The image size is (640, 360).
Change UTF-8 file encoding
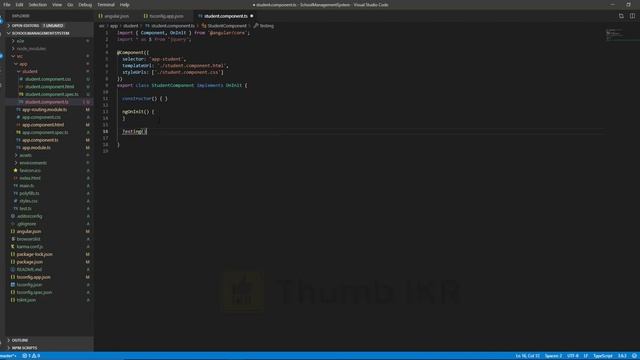[x=573, y=356]
